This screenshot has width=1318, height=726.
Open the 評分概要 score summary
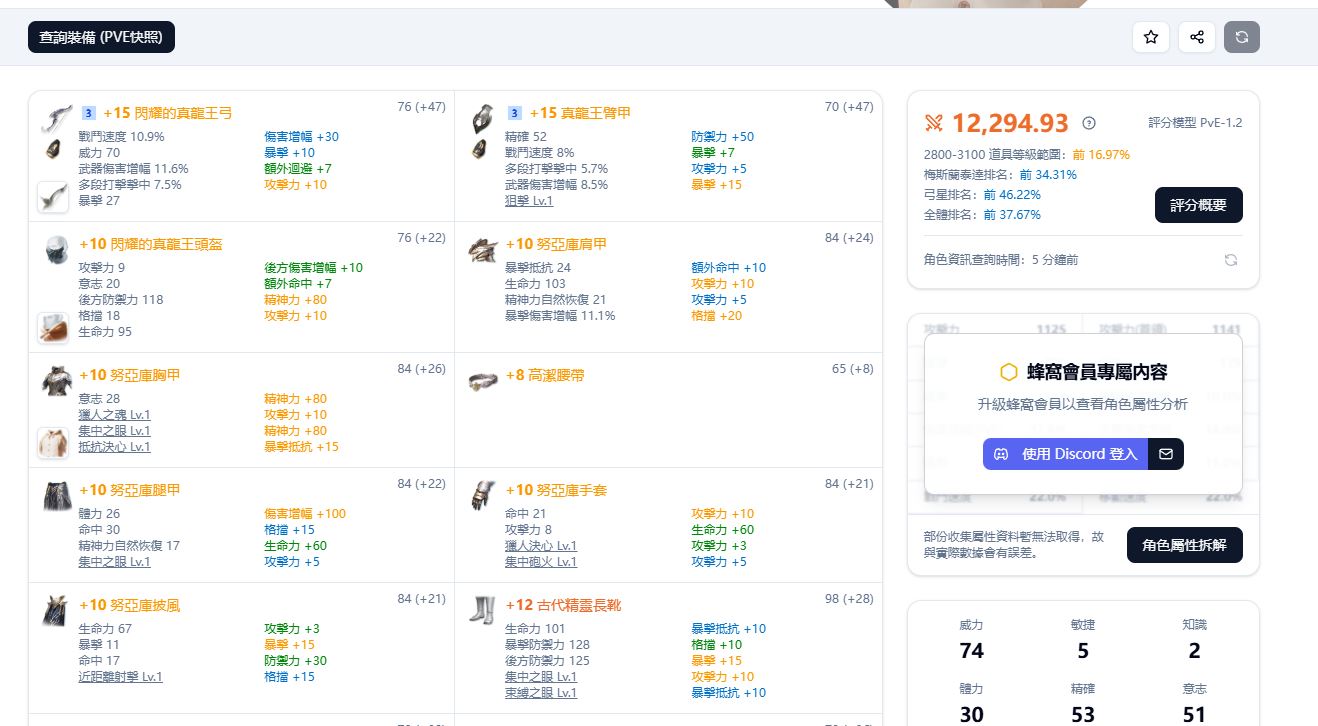click(1198, 205)
